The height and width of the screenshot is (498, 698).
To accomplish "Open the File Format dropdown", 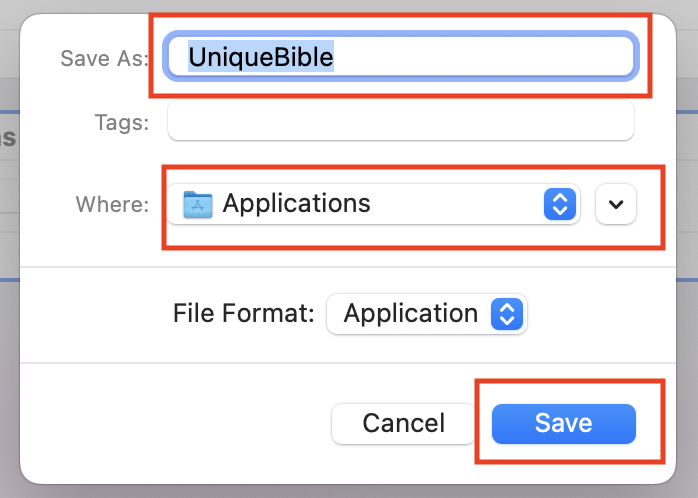I will [x=426, y=314].
